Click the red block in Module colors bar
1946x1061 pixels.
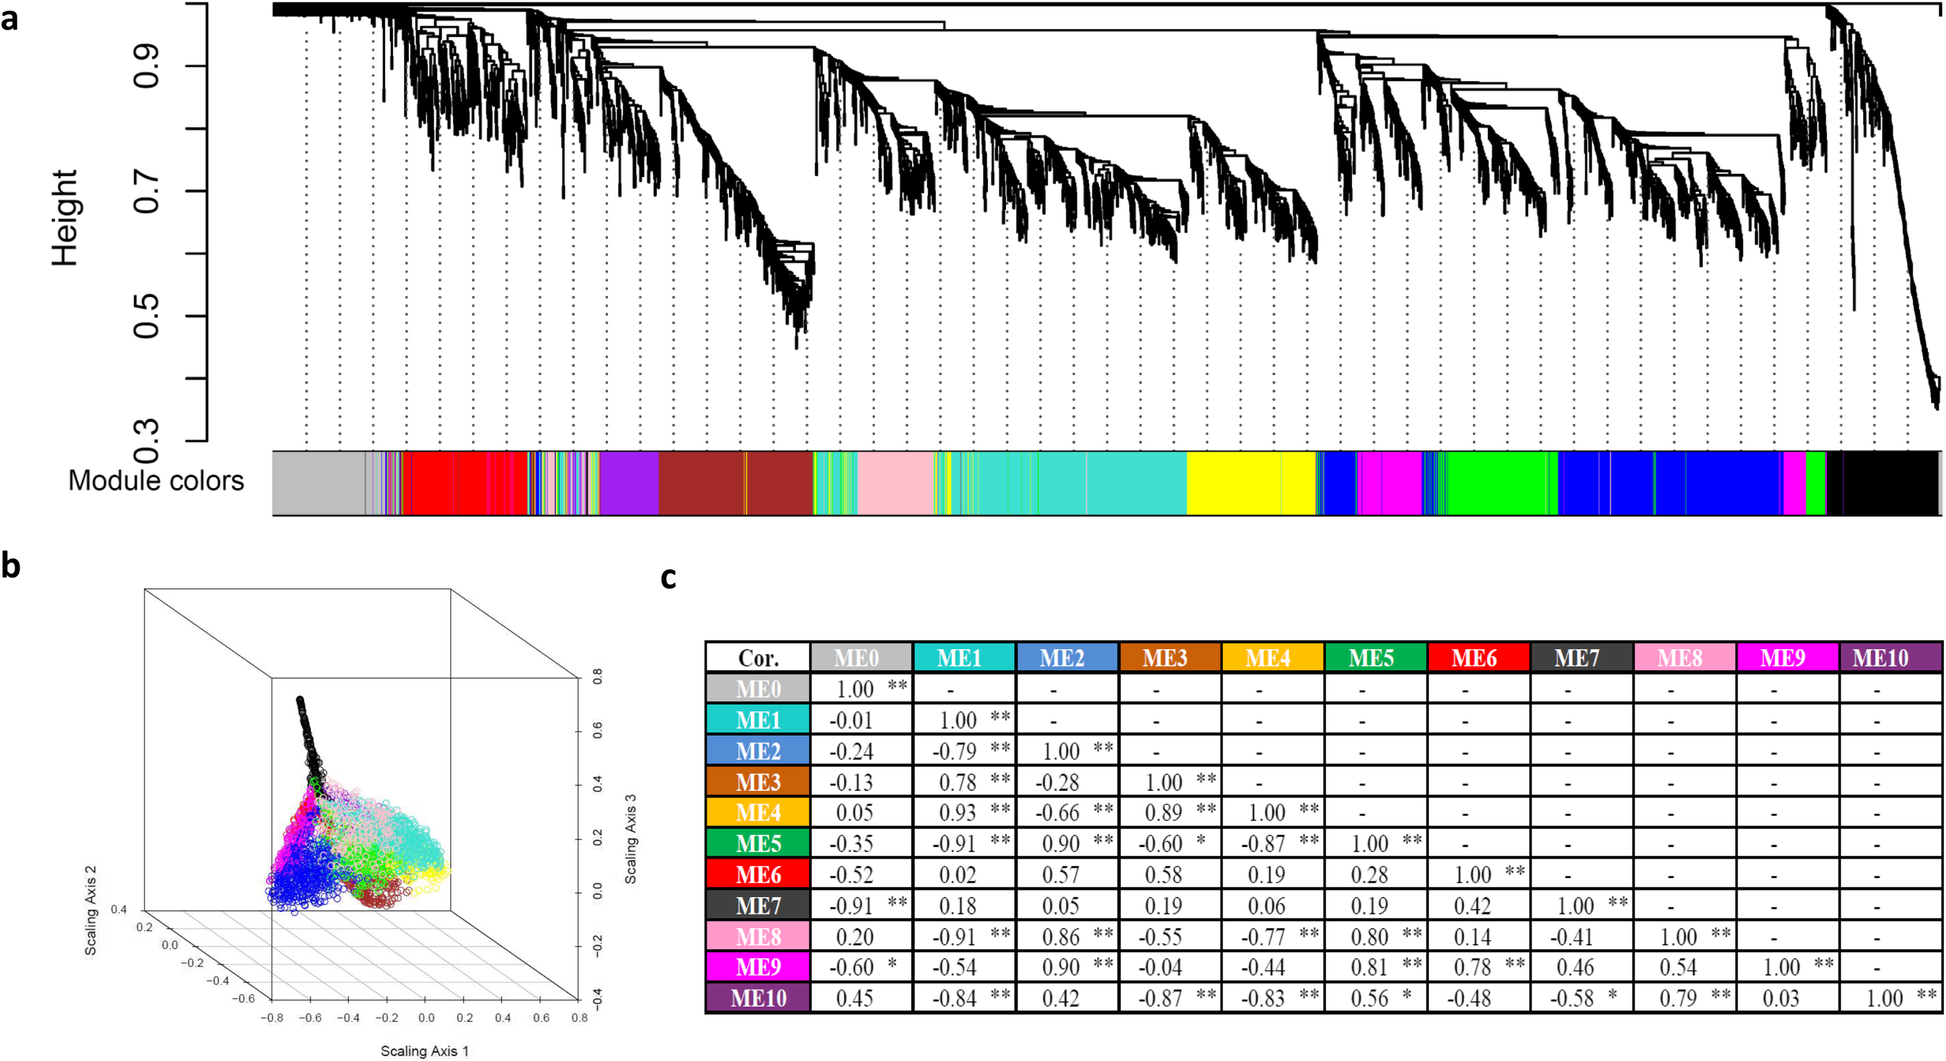465,483
